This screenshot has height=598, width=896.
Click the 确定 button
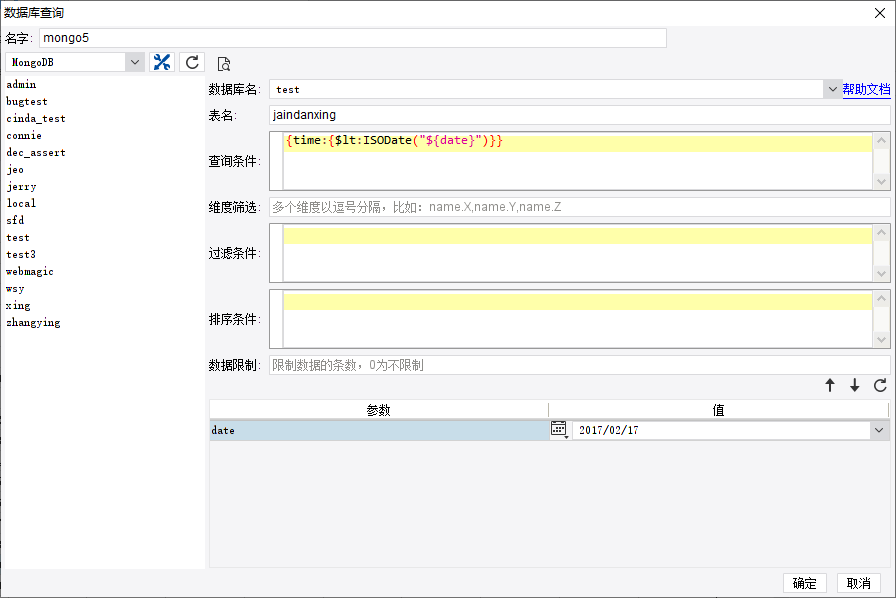pos(804,584)
